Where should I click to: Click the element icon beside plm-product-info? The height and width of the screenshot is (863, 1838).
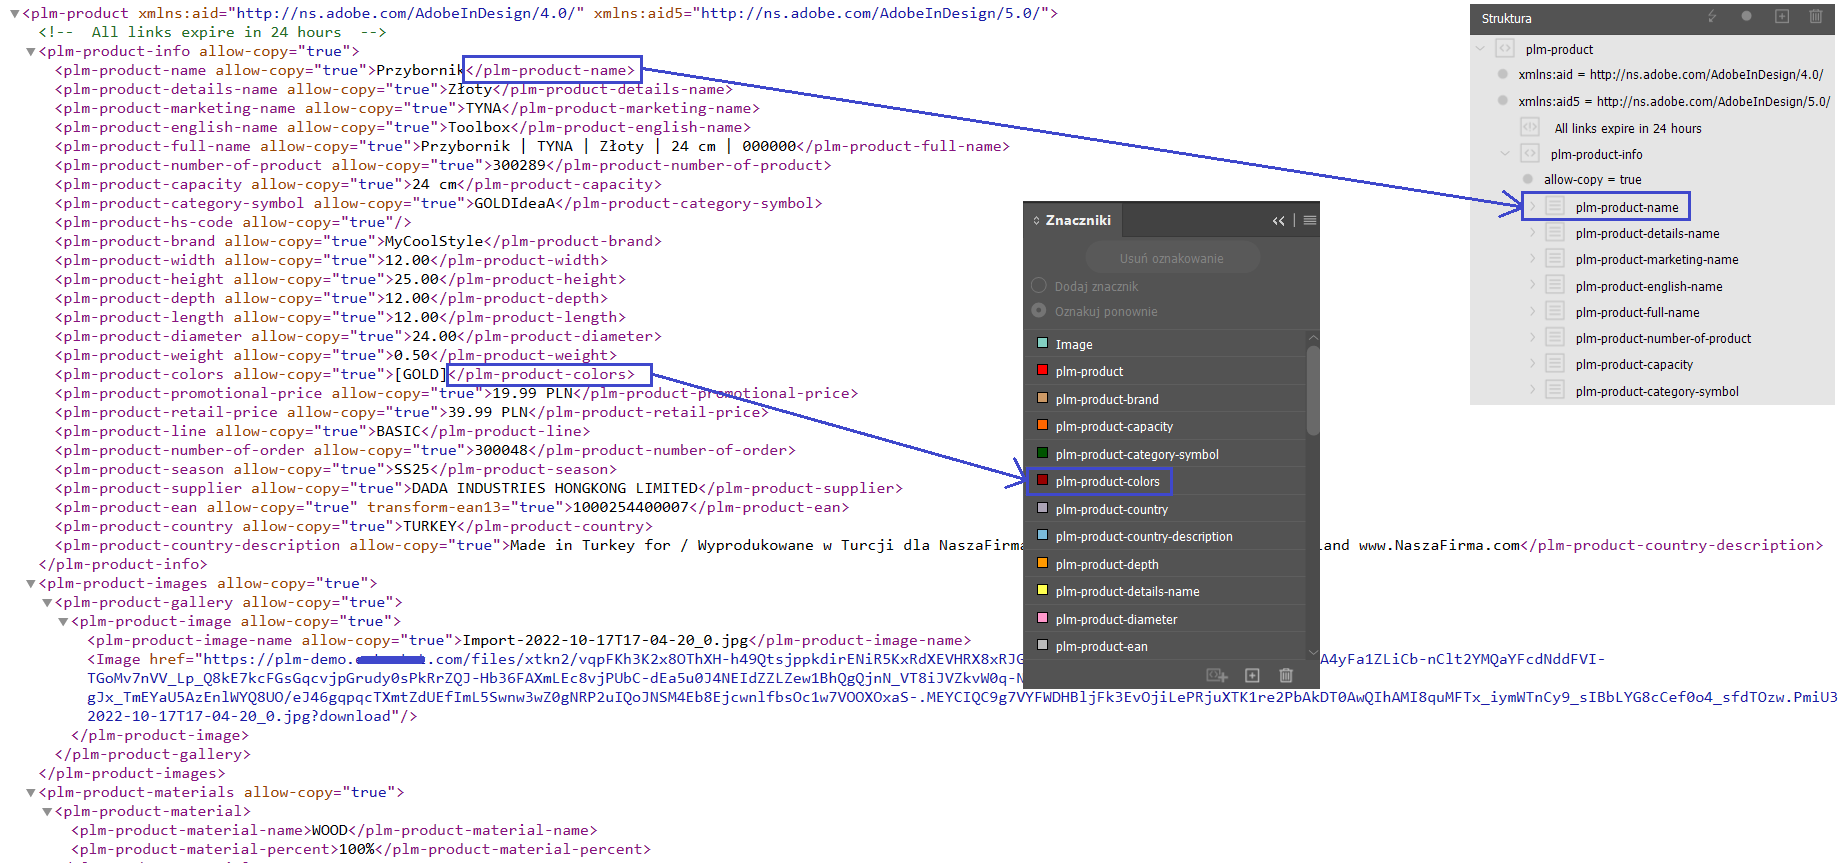point(1530,154)
